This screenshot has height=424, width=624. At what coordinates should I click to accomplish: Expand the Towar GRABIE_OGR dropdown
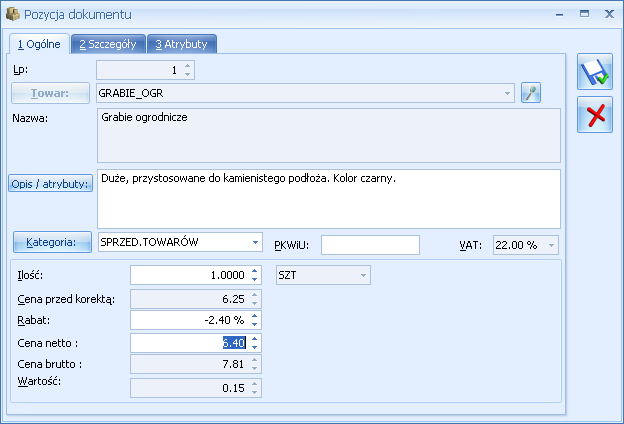coord(507,93)
